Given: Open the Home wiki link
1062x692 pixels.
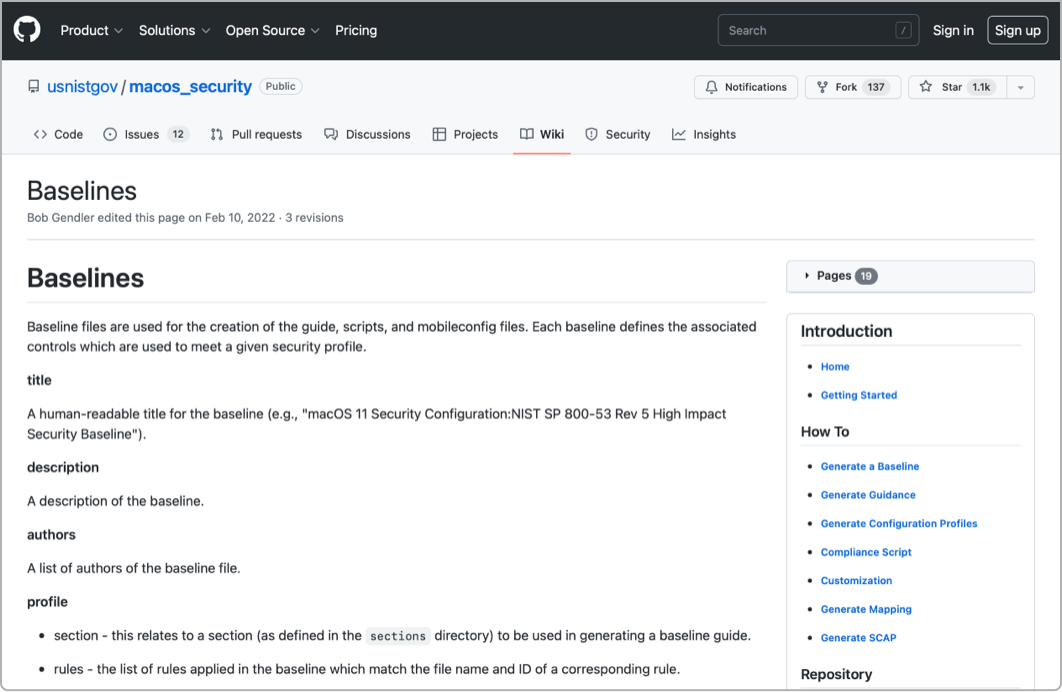Looking at the screenshot, I should coord(835,366).
